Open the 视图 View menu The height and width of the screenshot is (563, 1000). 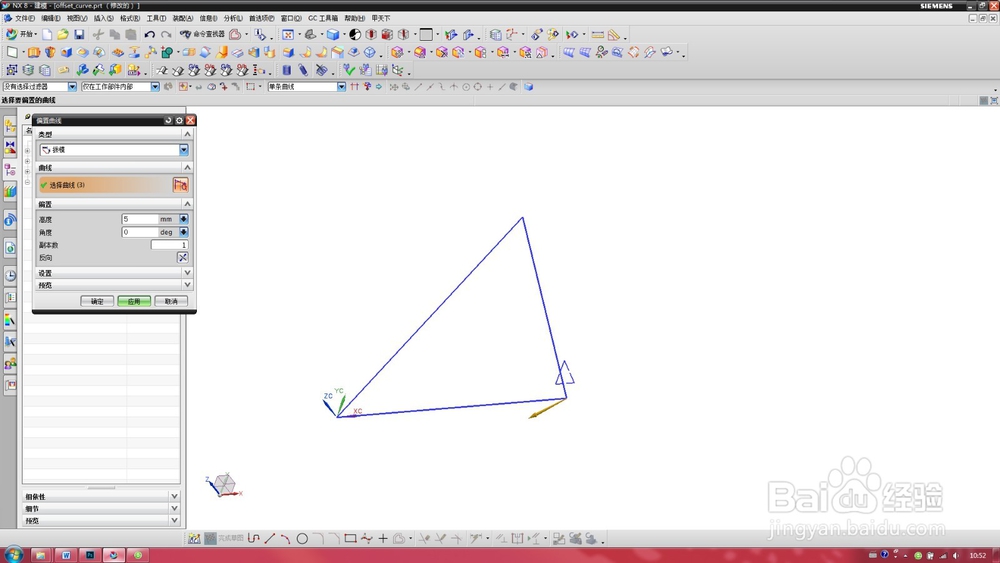coord(77,18)
